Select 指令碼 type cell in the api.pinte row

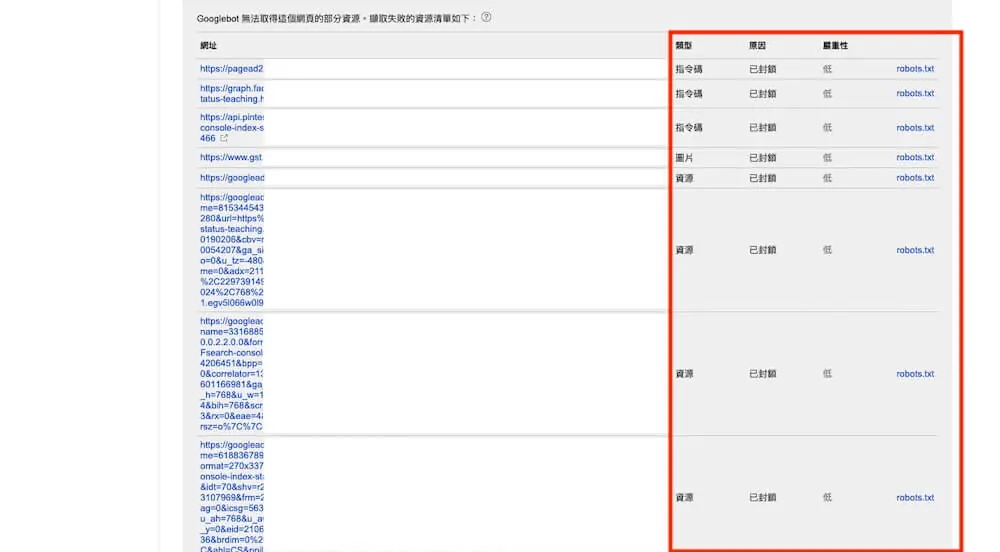coord(689,127)
